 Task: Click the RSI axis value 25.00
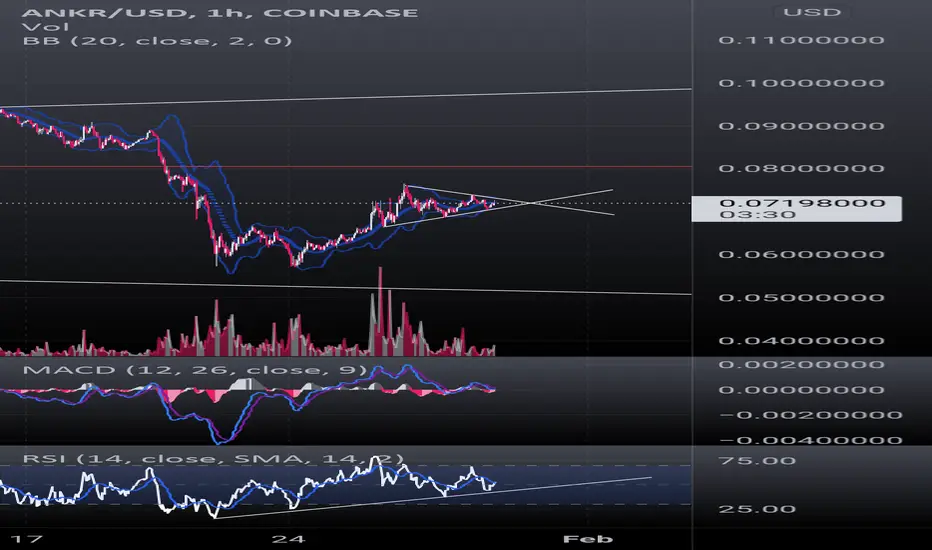coord(757,509)
